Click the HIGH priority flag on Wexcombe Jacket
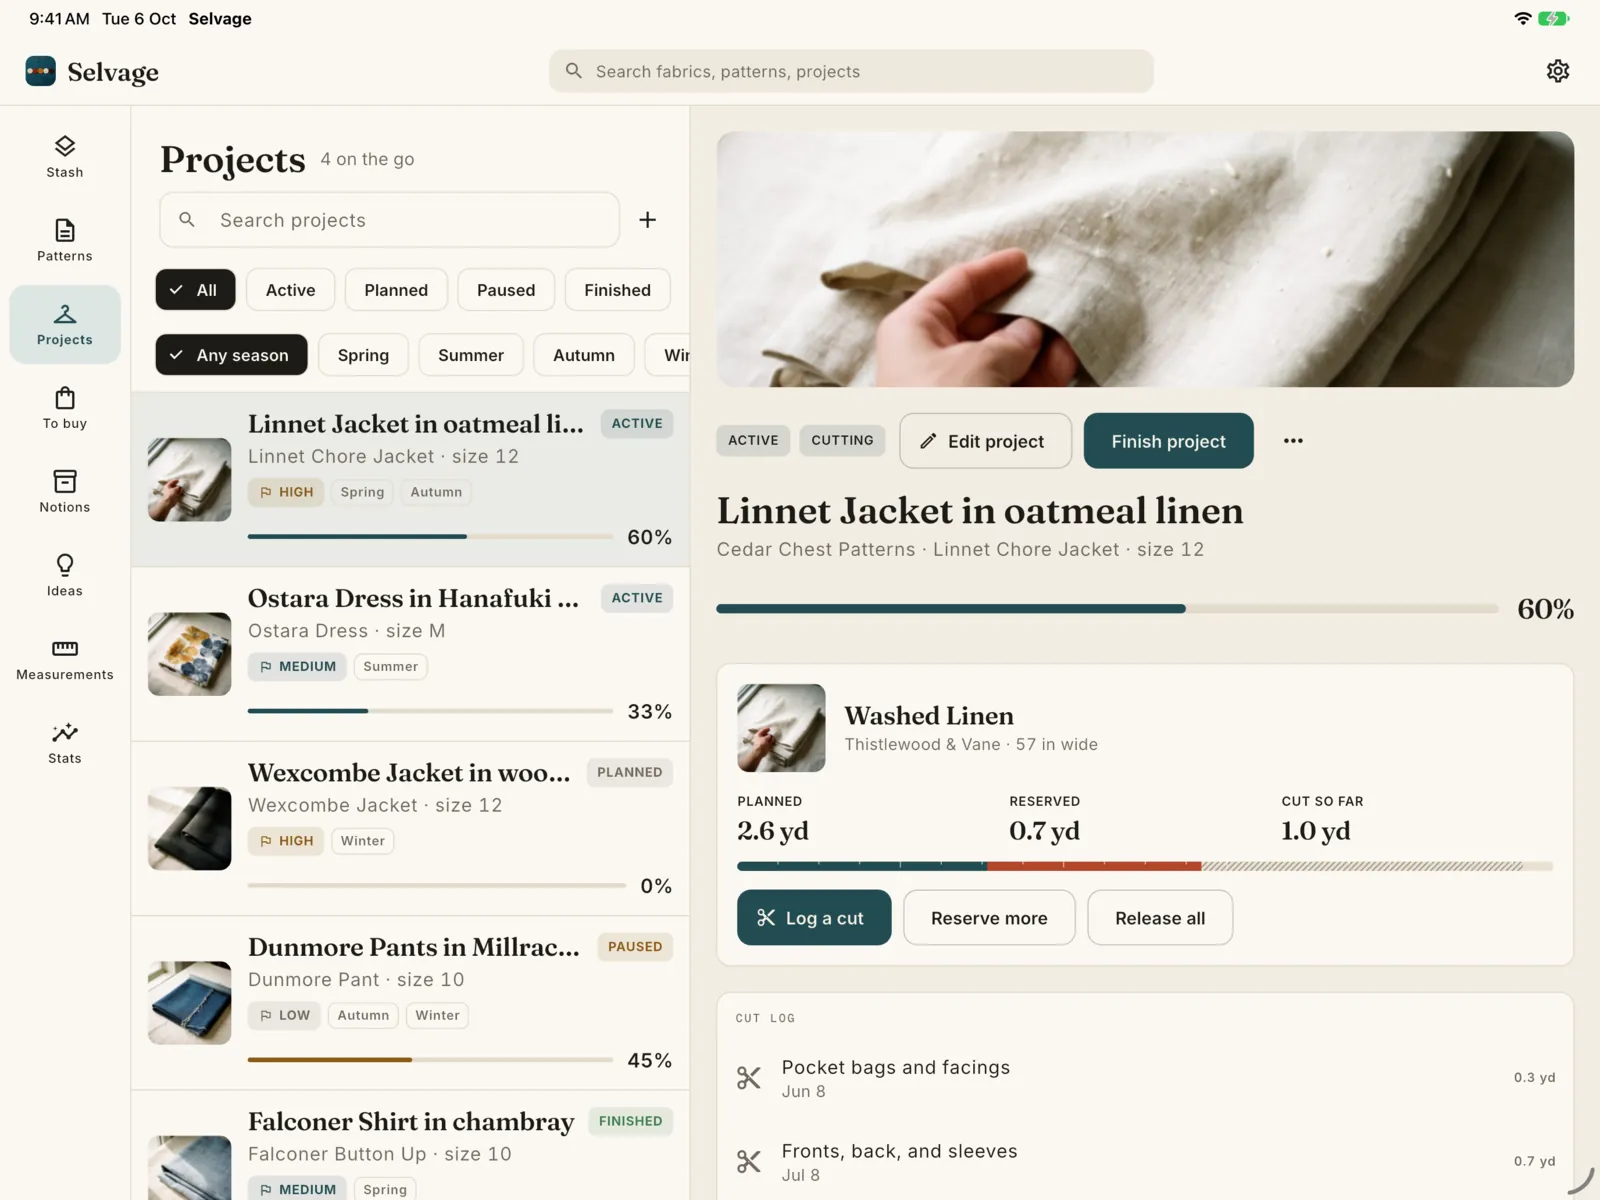Screen dimensions: 1600x1200 pyautogui.click(x=286, y=841)
